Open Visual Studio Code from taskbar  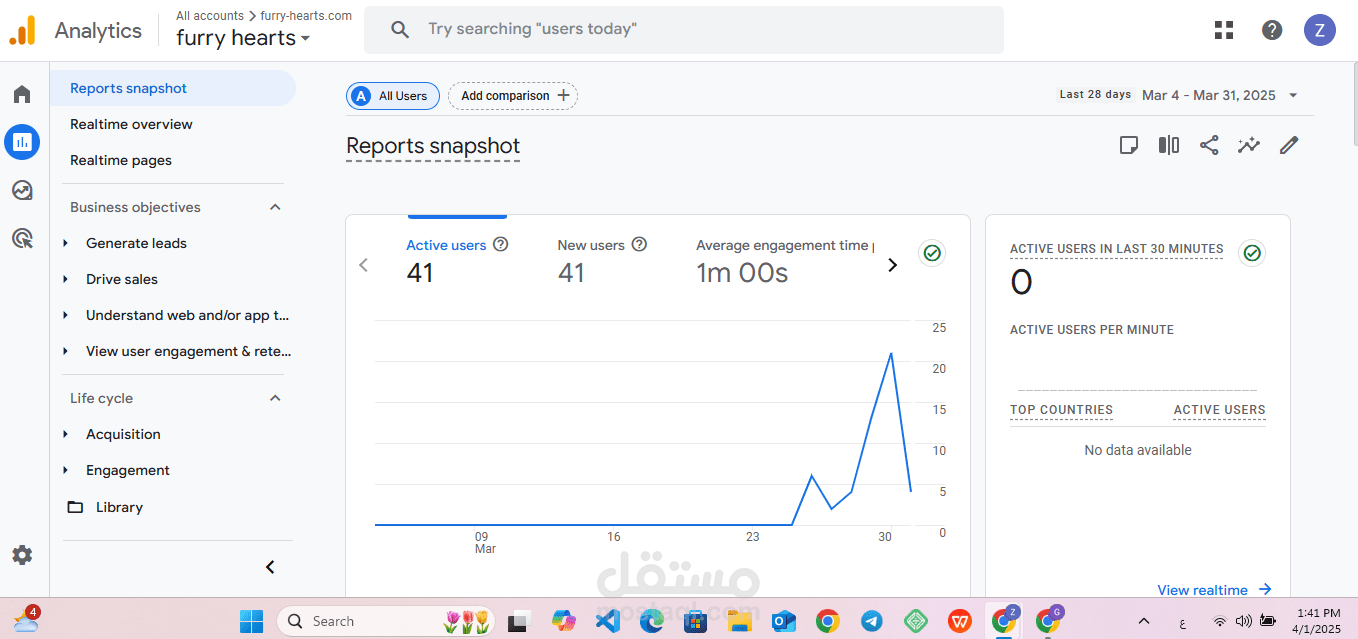pyautogui.click(x=607, y=621)
